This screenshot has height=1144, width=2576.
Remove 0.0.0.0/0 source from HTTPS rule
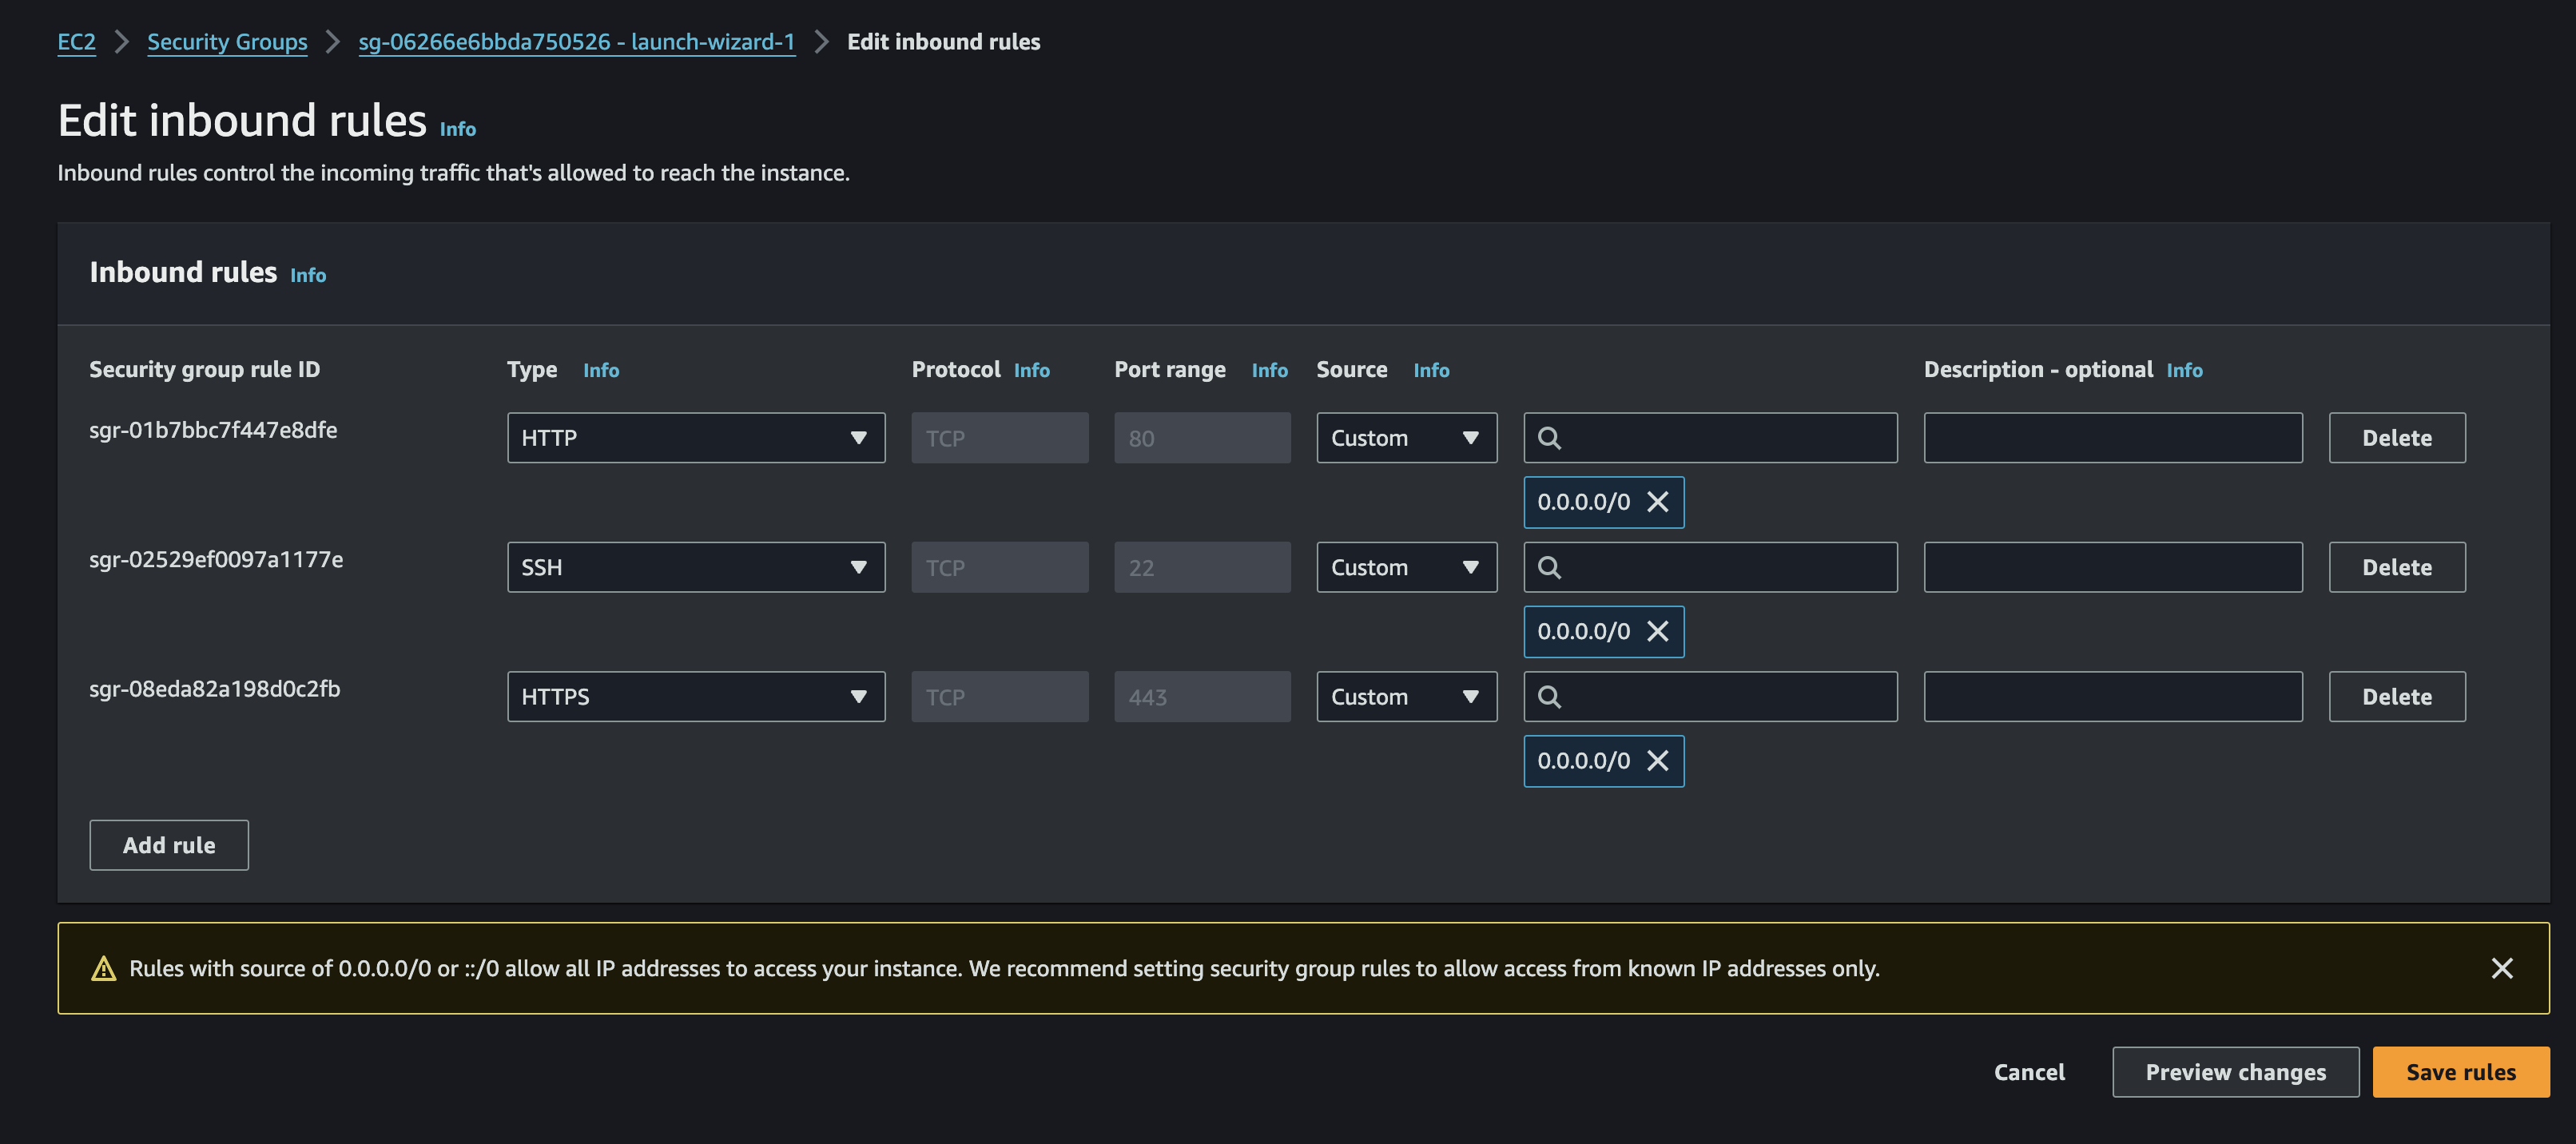1657,761
